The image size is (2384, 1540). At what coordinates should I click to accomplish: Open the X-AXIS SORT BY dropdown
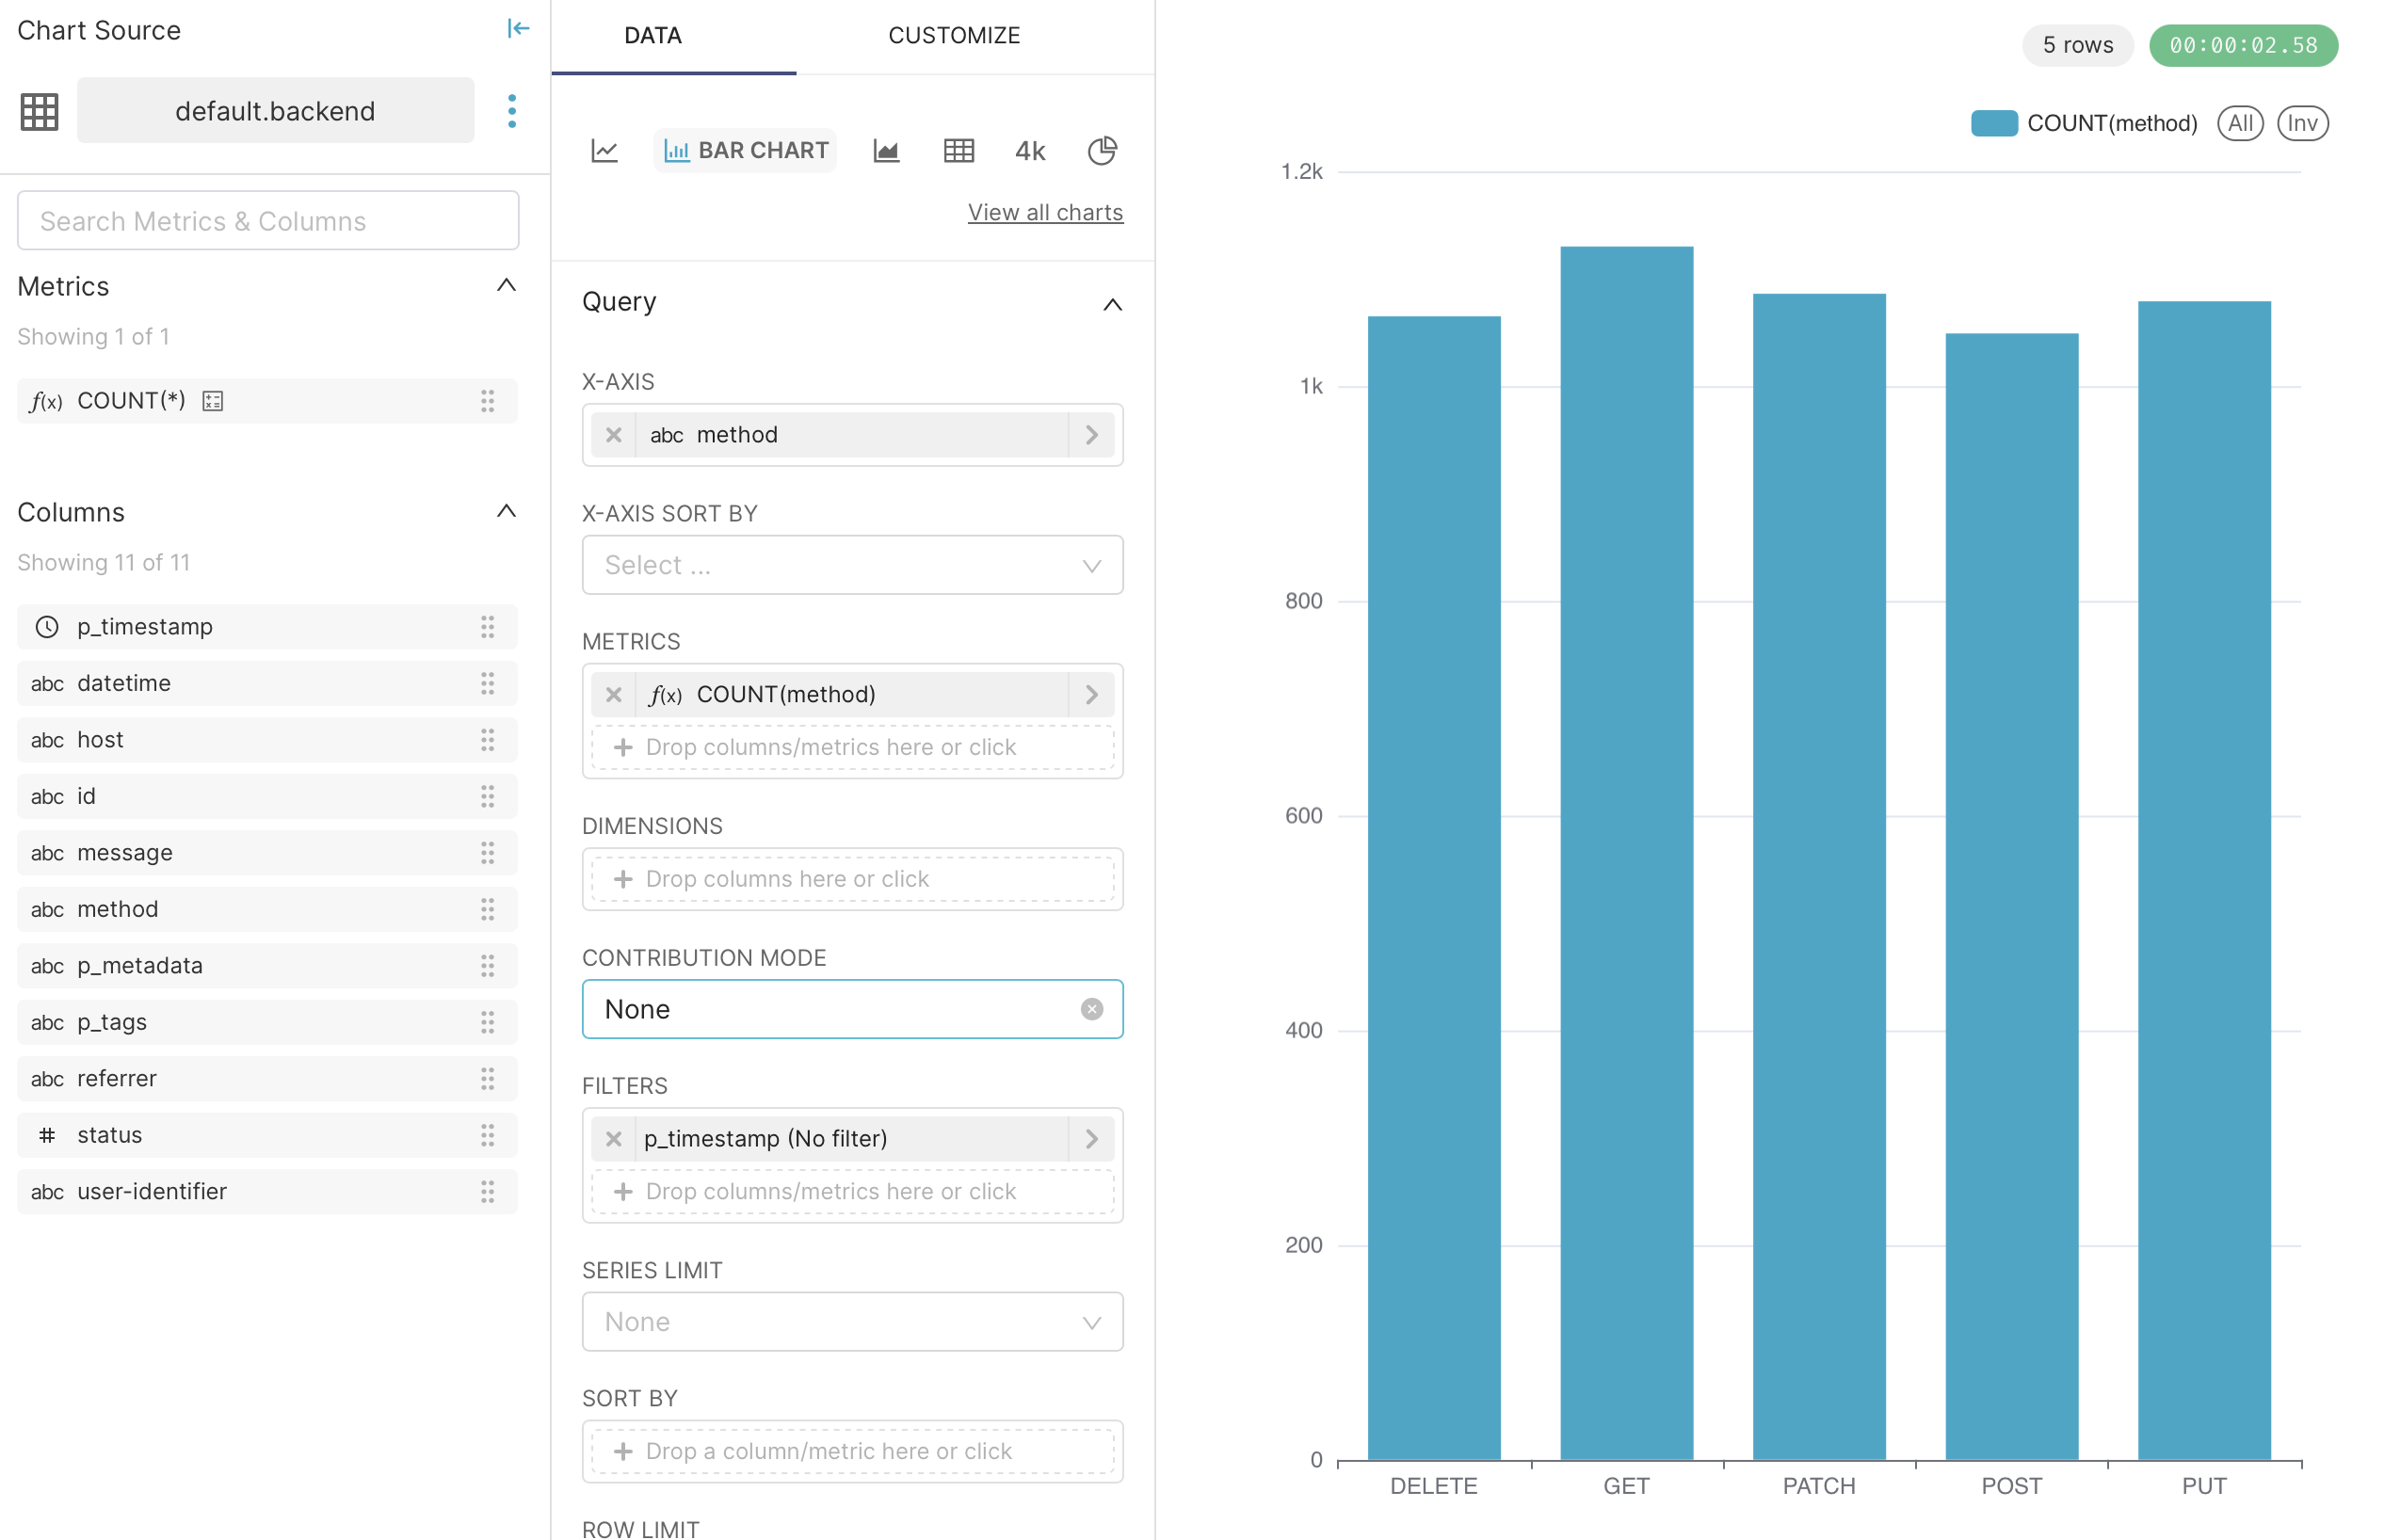pos(851,564)
